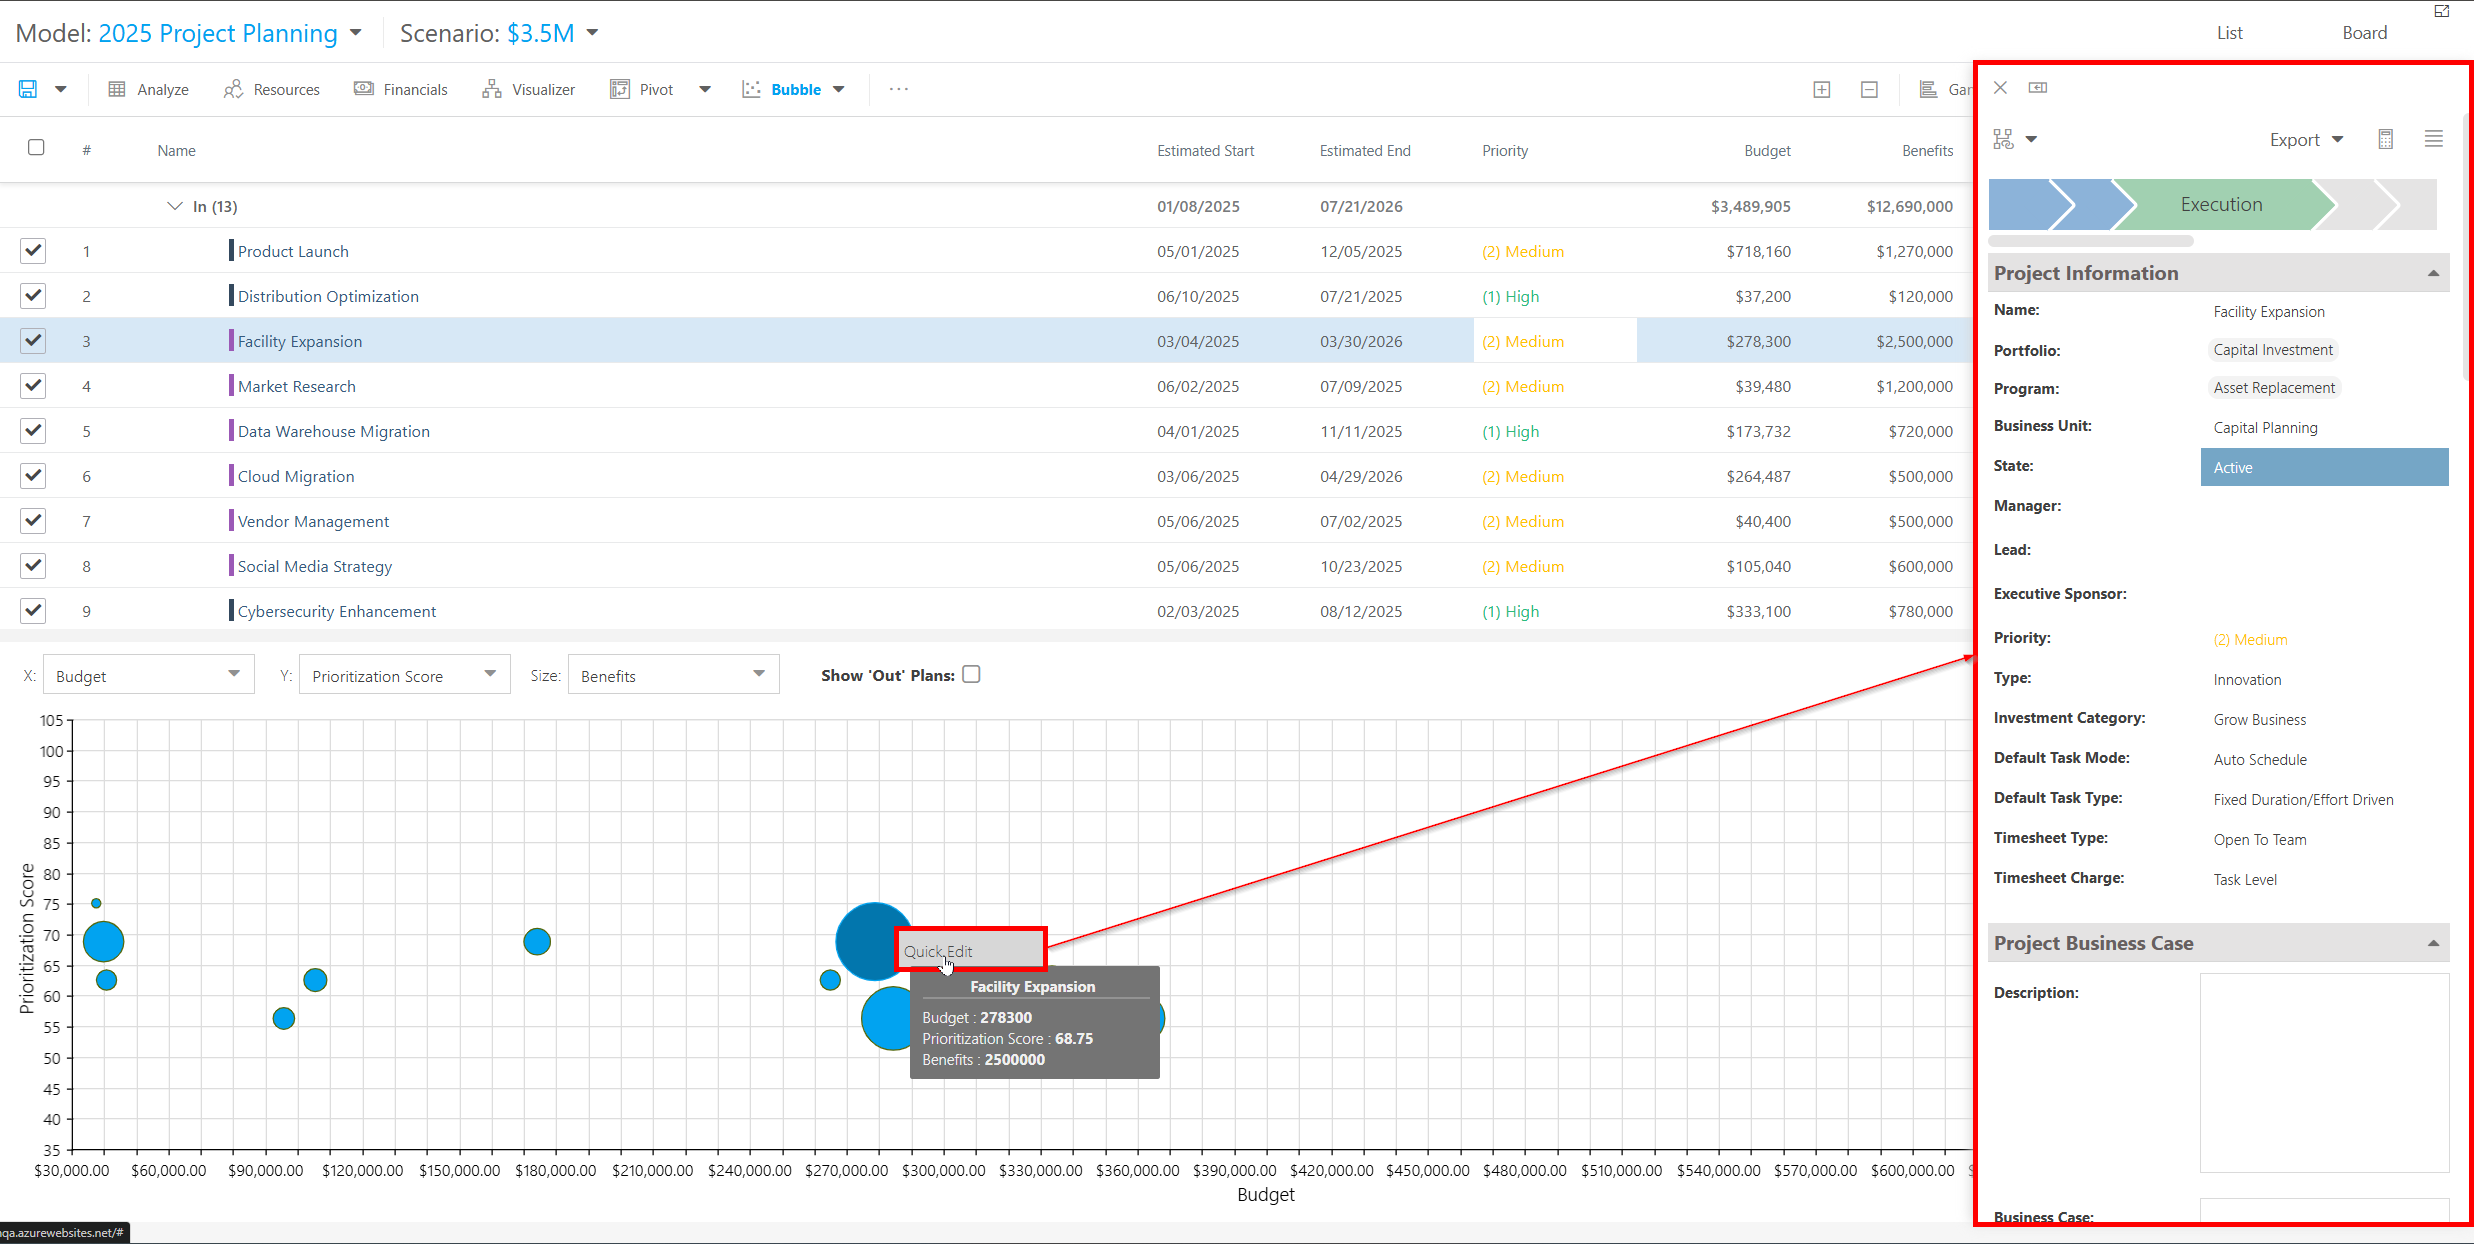Select the Resources icon
Viewport: 2474px width, 1244px height.
click(233, 89)
